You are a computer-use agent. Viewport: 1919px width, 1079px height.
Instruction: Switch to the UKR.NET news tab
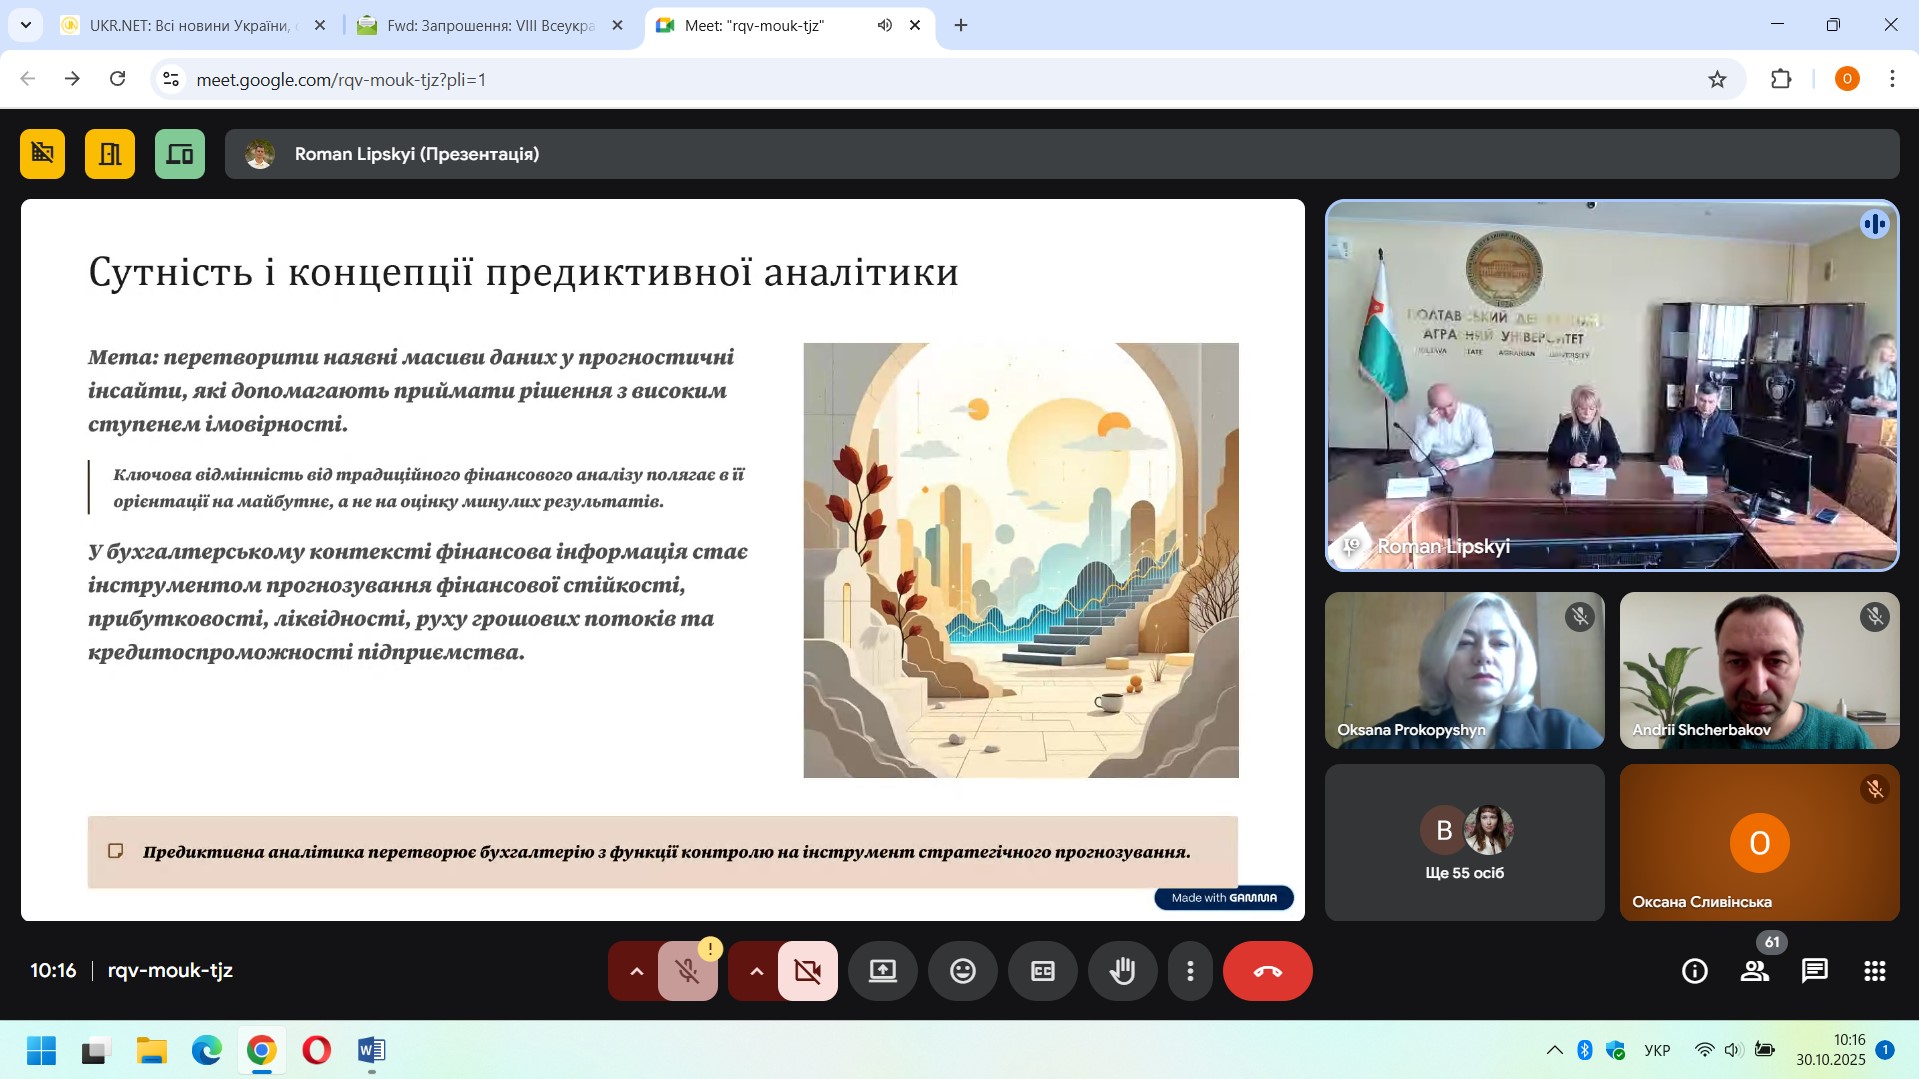[190, 26]
